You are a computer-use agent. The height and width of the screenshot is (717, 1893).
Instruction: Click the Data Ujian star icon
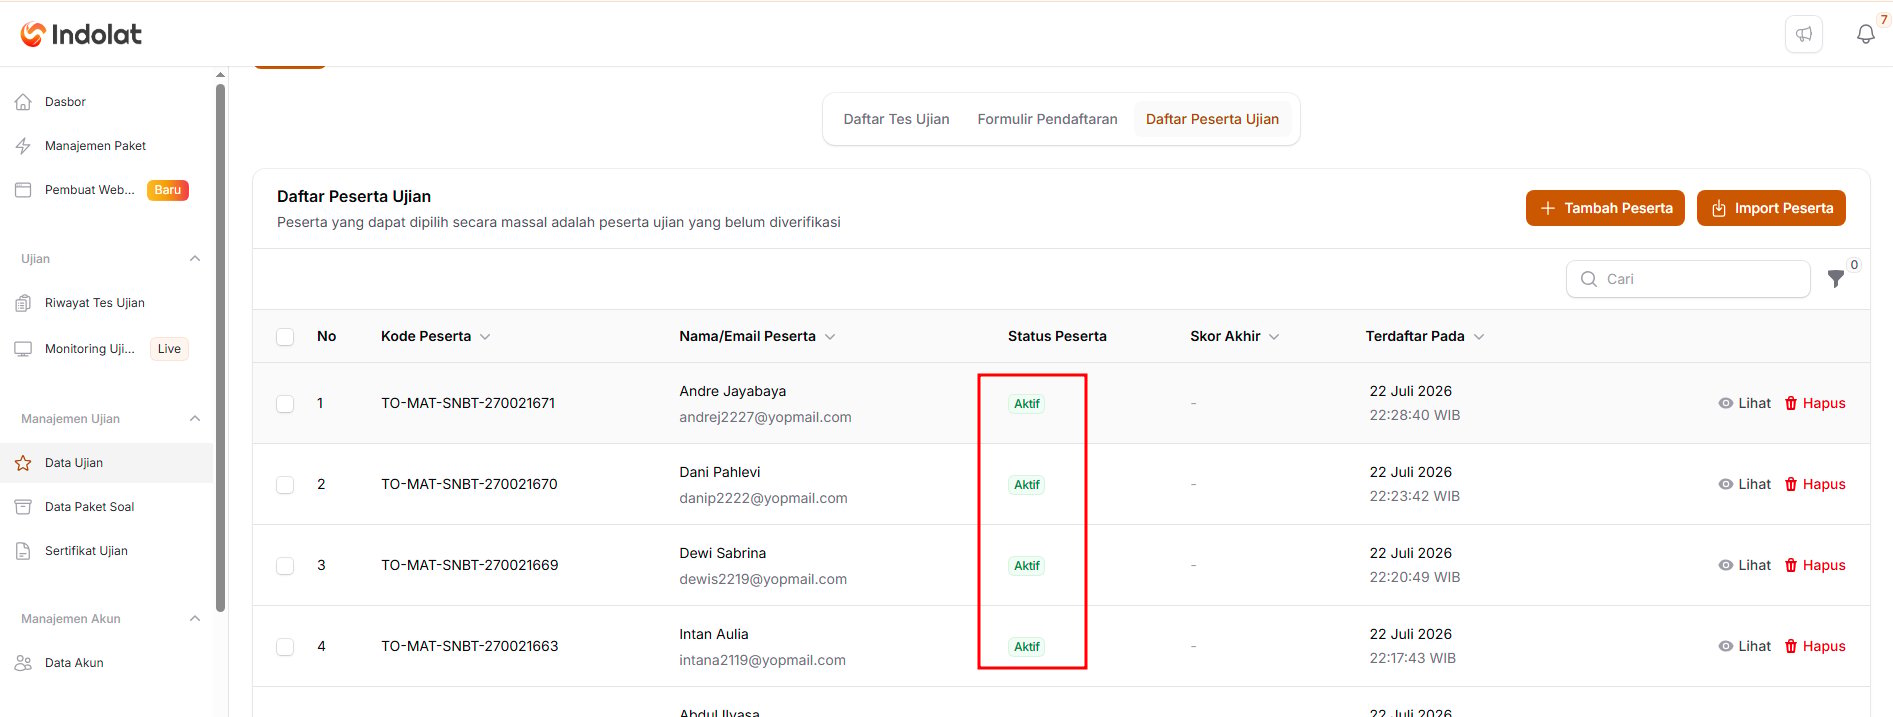(x=23, y=463)
